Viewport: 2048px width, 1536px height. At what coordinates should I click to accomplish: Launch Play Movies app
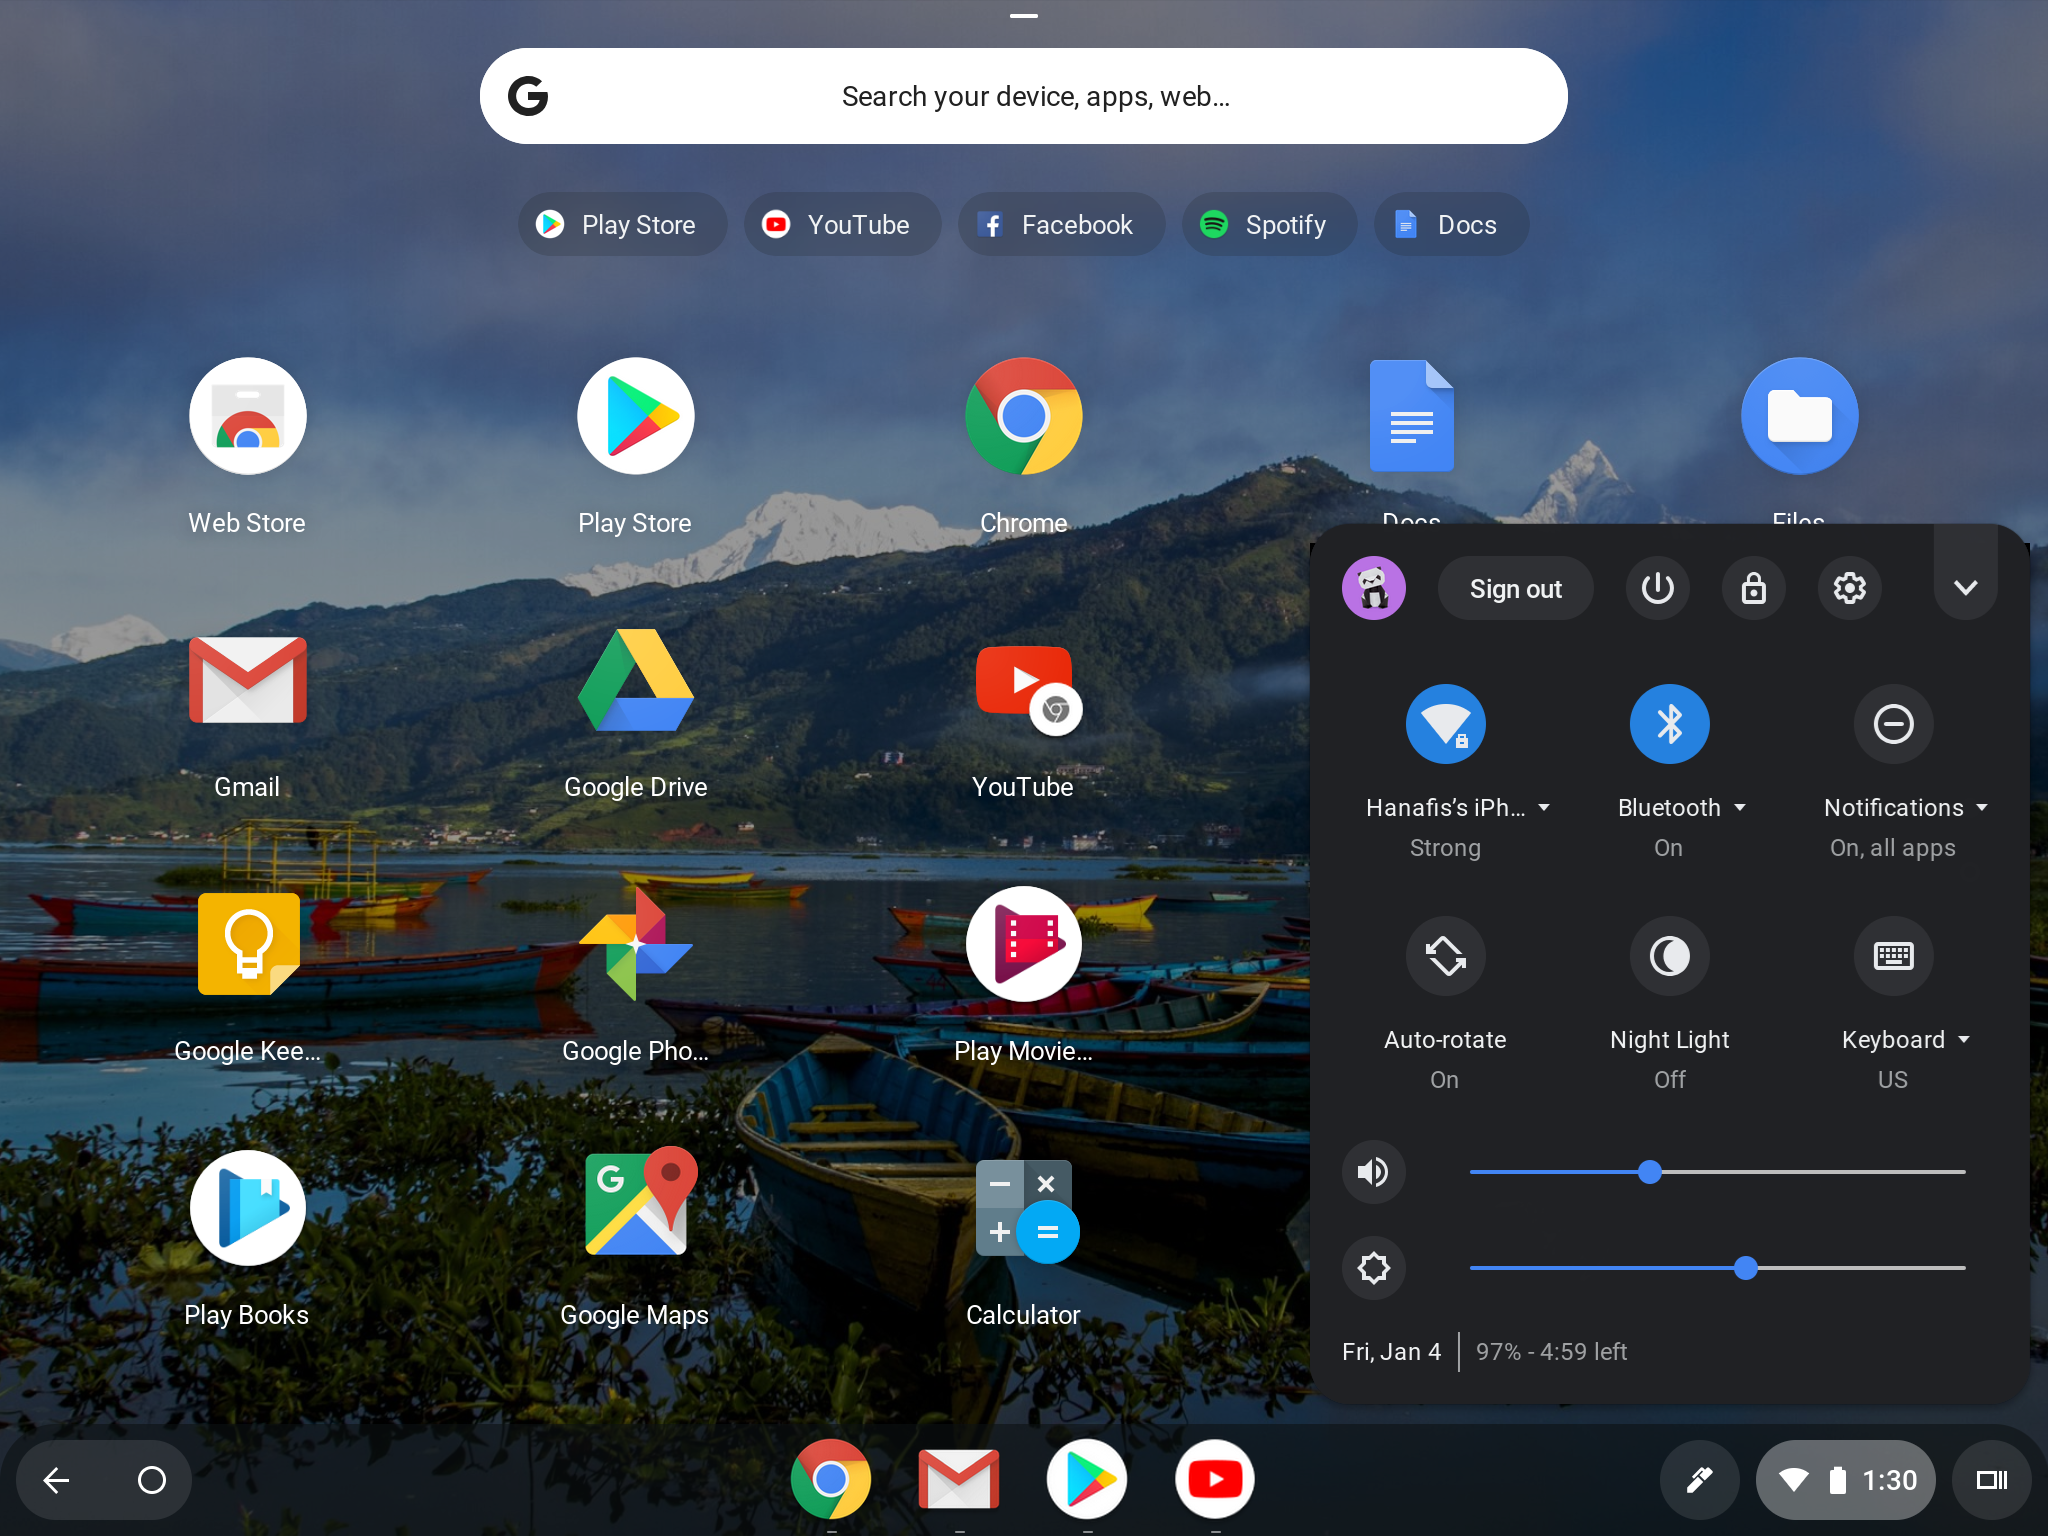(1023, 944)
